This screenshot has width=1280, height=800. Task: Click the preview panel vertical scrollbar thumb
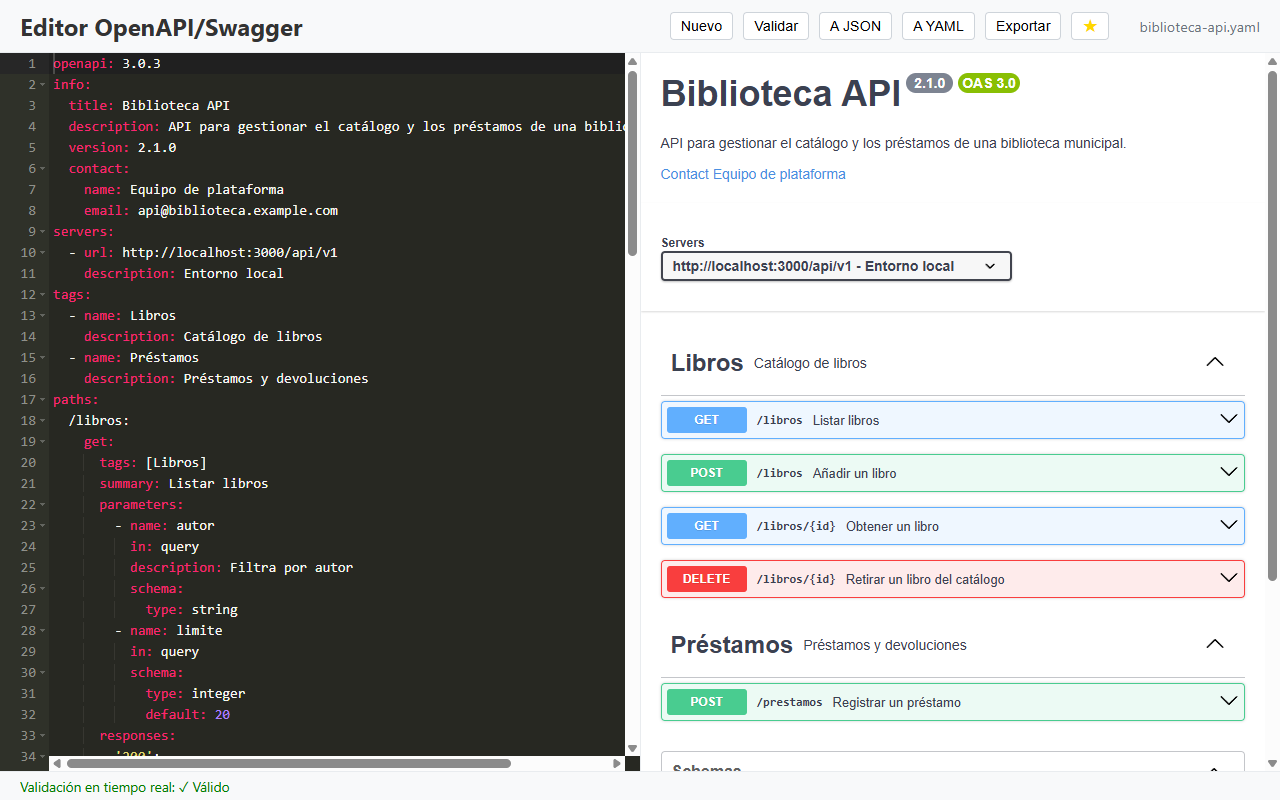point(1272,325)
